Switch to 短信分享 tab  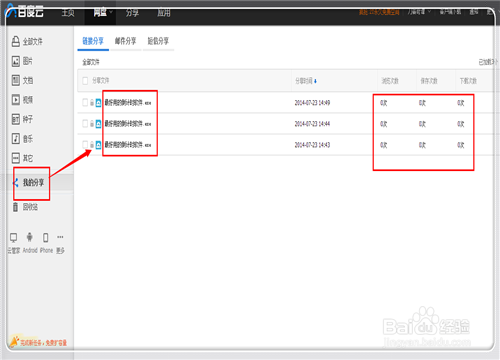pos(158,41)
